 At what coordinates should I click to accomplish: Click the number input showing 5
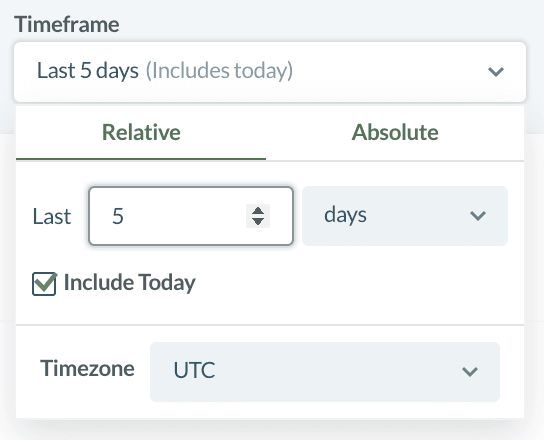pos(191,216)
